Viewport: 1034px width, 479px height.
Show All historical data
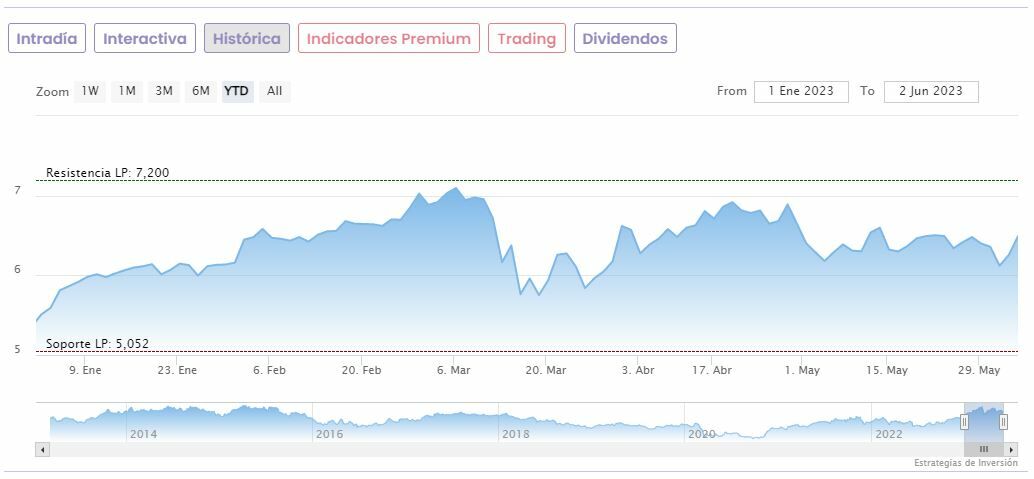(x=275, y=91)
